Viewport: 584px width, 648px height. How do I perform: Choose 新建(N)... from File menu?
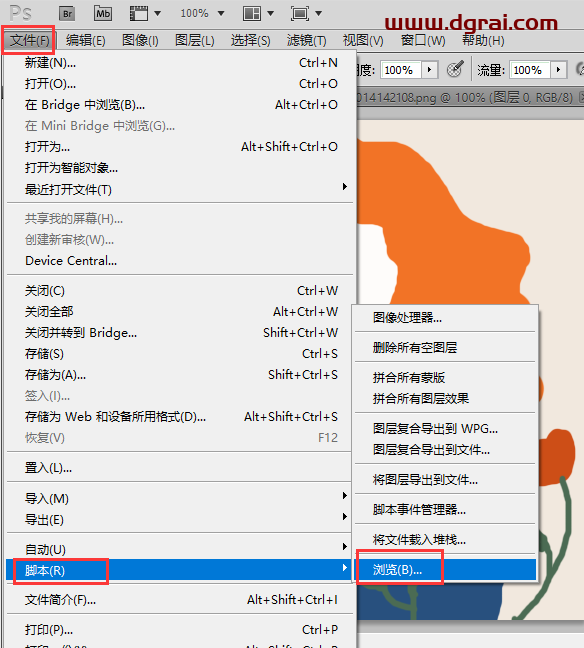[x=180, y=63]
